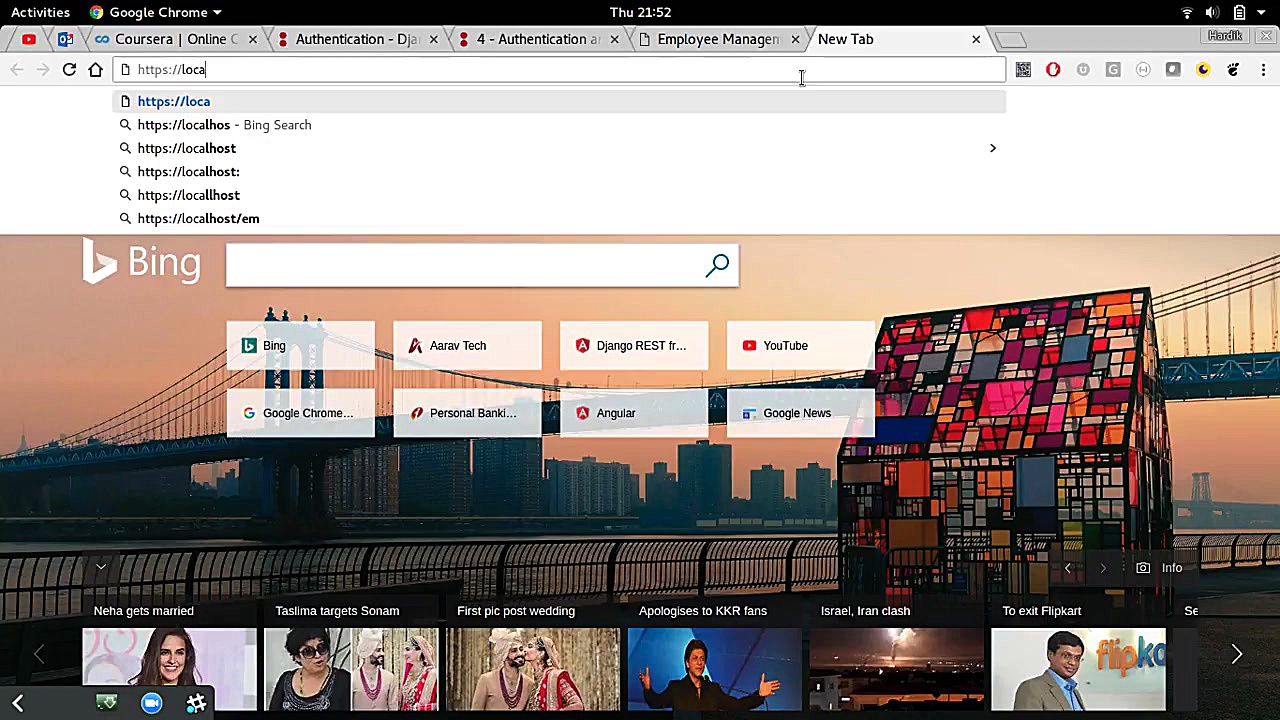The width and height of the screenshot is (1280, 720).
Task: Advance the news carousel to the right
Action: pyautogui.click(x=1237, y=654)
